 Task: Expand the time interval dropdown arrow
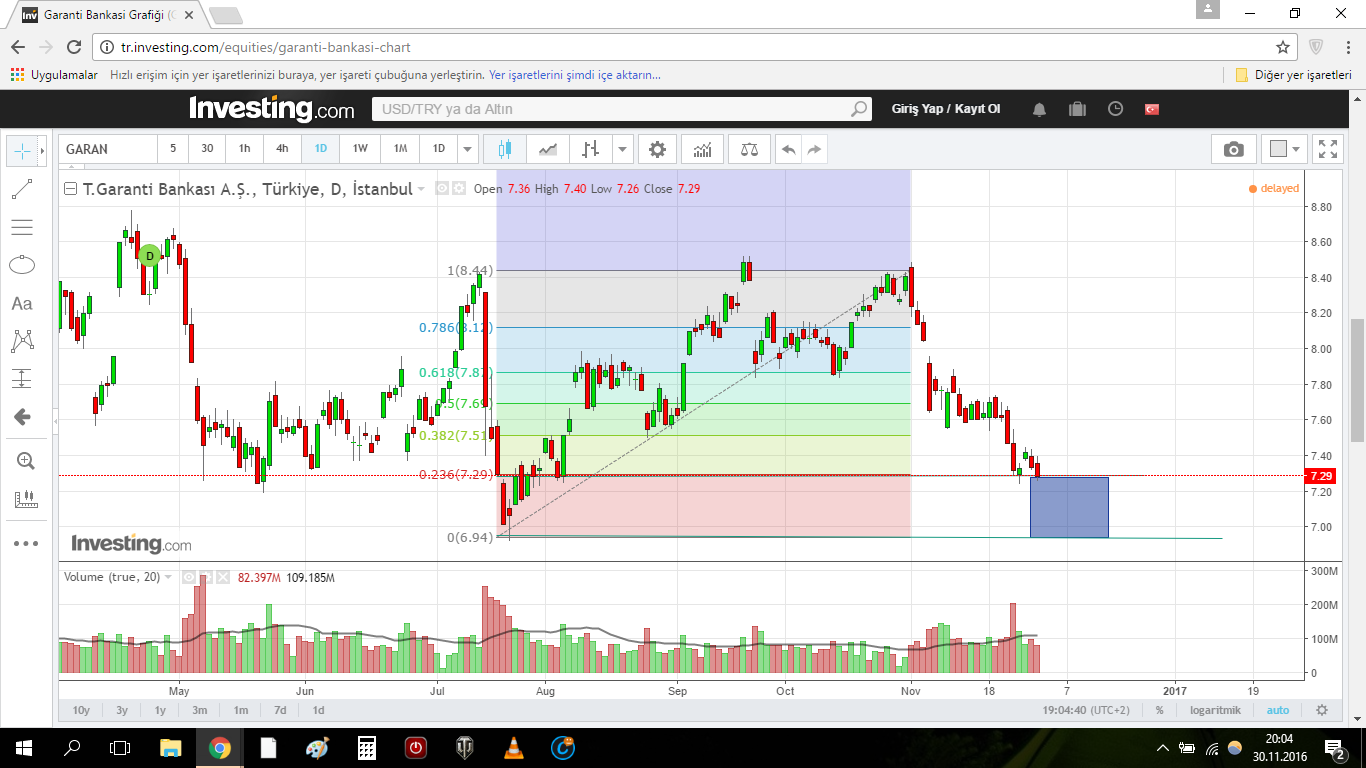tap(467, 149)
